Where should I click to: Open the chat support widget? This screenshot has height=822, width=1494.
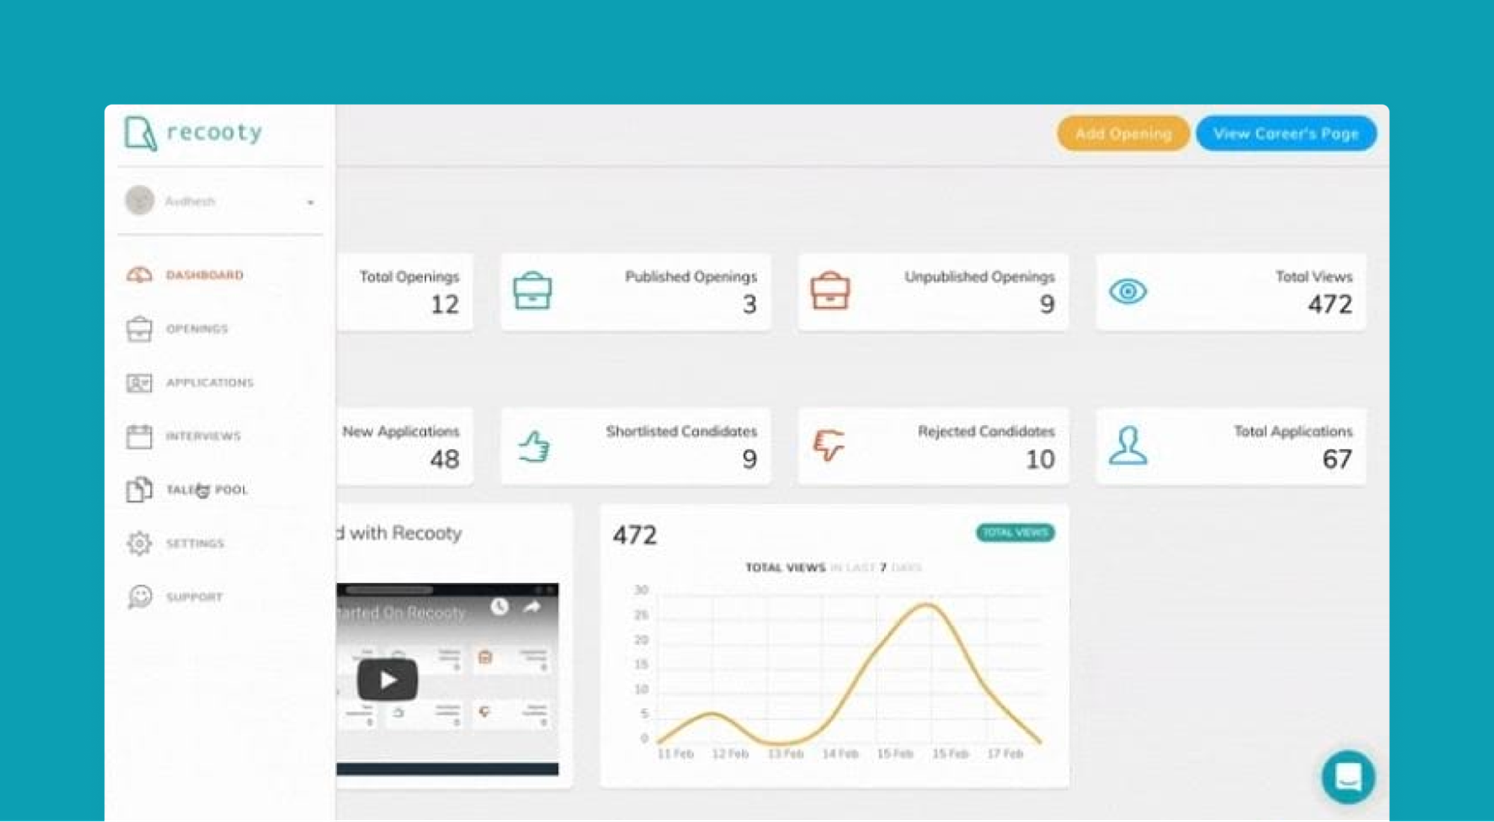point(1348,777)
